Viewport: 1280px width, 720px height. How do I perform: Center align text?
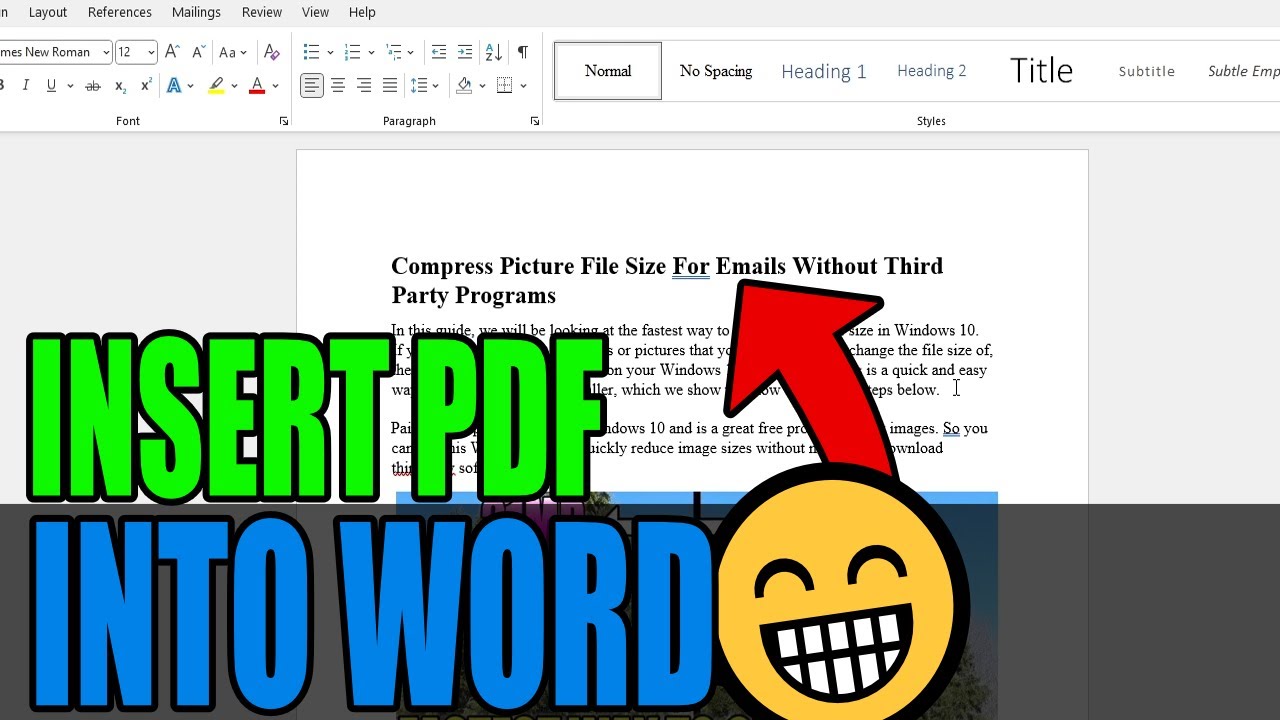pyautogui.click(x=338, y=86)
